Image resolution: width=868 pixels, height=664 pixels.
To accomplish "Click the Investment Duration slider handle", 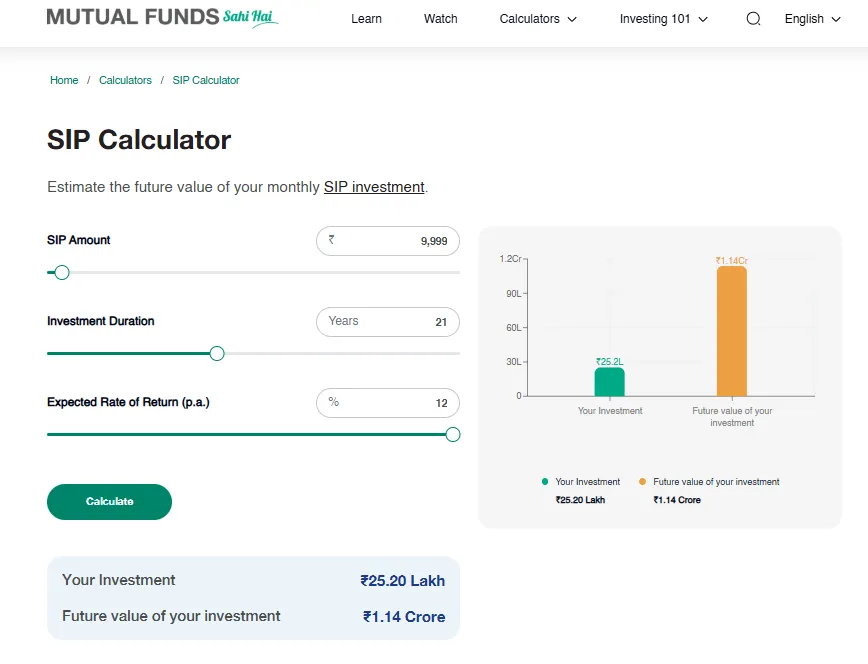I will click(217, 353).
